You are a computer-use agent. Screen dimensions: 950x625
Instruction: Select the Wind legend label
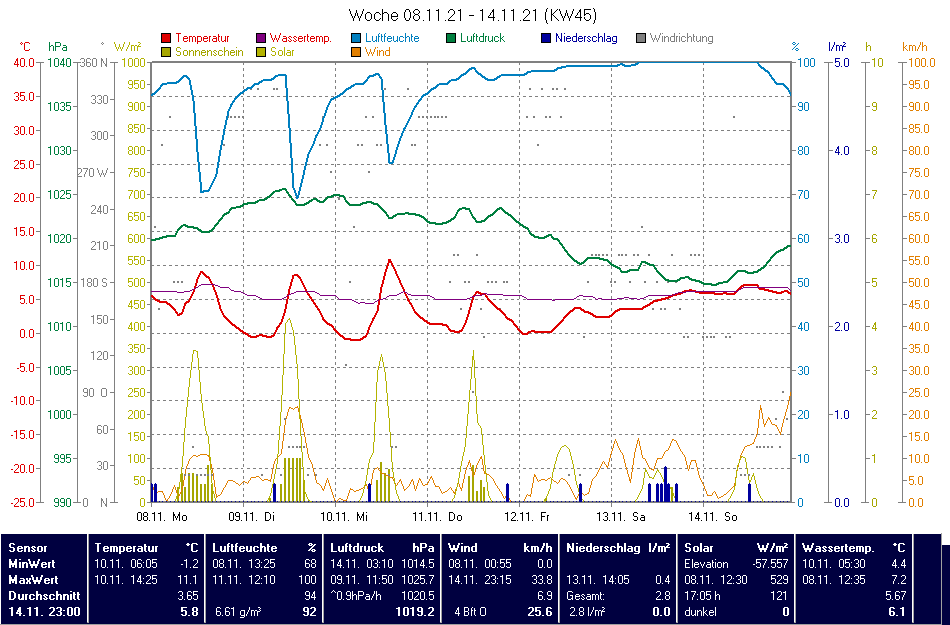pyautogui.click(x=377, y=52)
